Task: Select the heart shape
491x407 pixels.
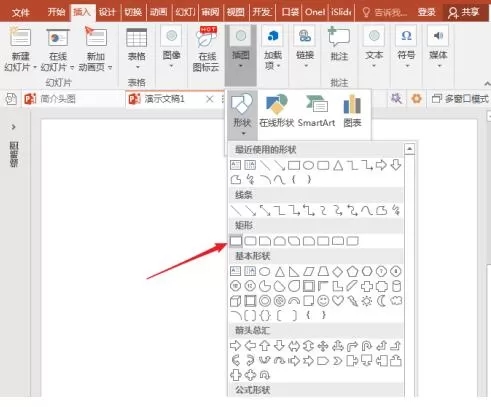Action: [x=338, y=301]
